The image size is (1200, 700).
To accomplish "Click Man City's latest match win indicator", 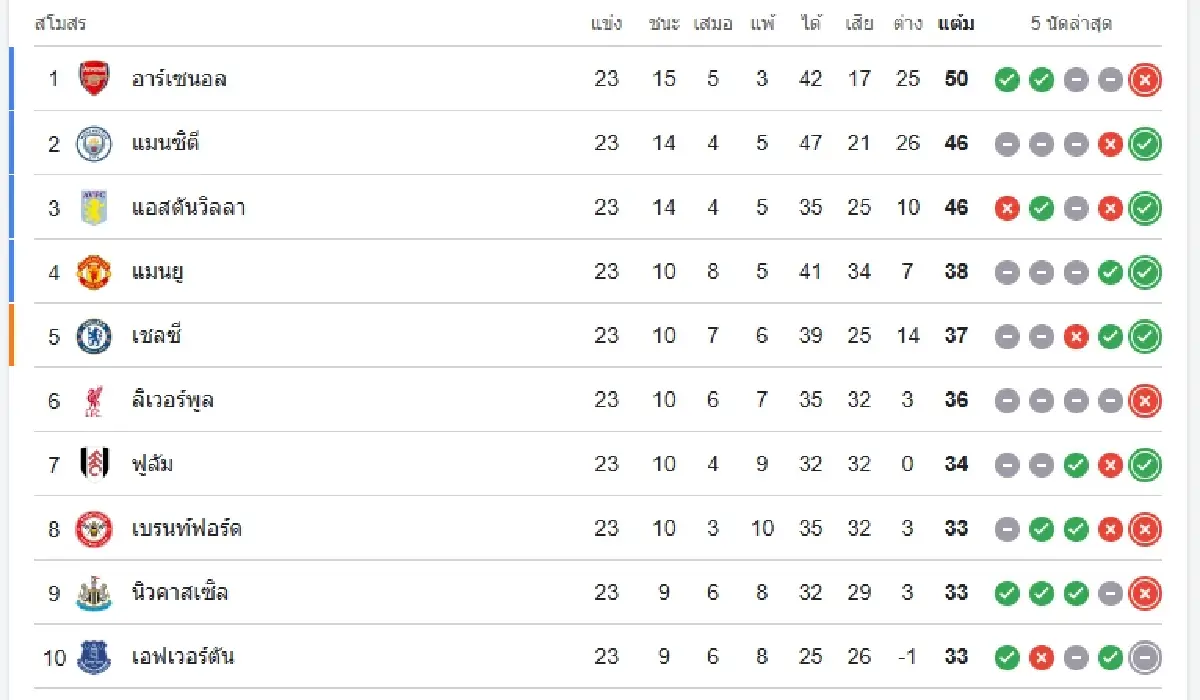I will pyautogui.click(x=1145, y=144).
